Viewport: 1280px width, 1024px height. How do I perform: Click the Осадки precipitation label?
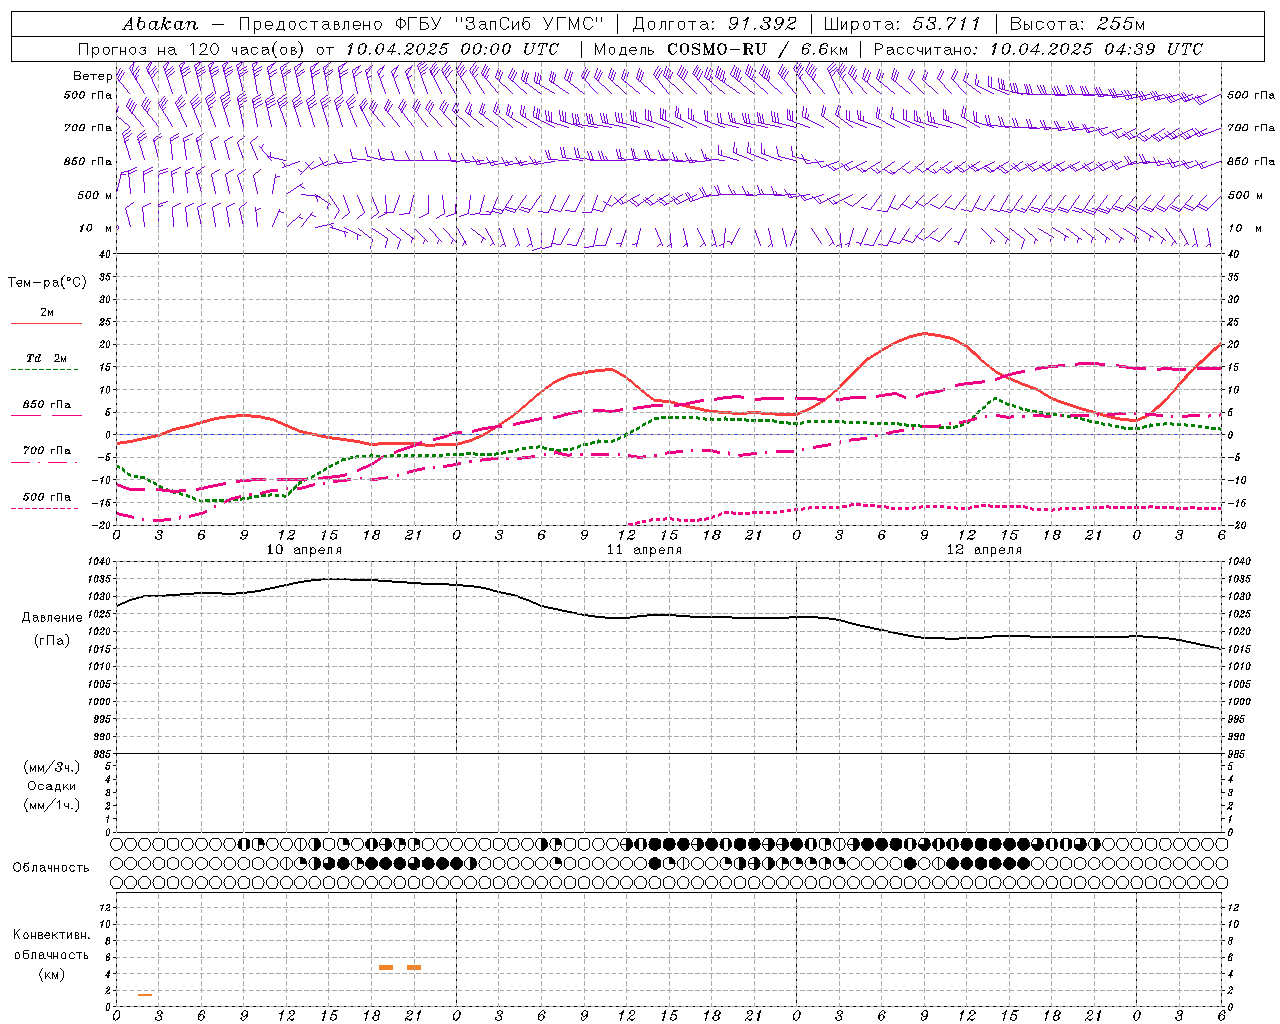[52, 786]
